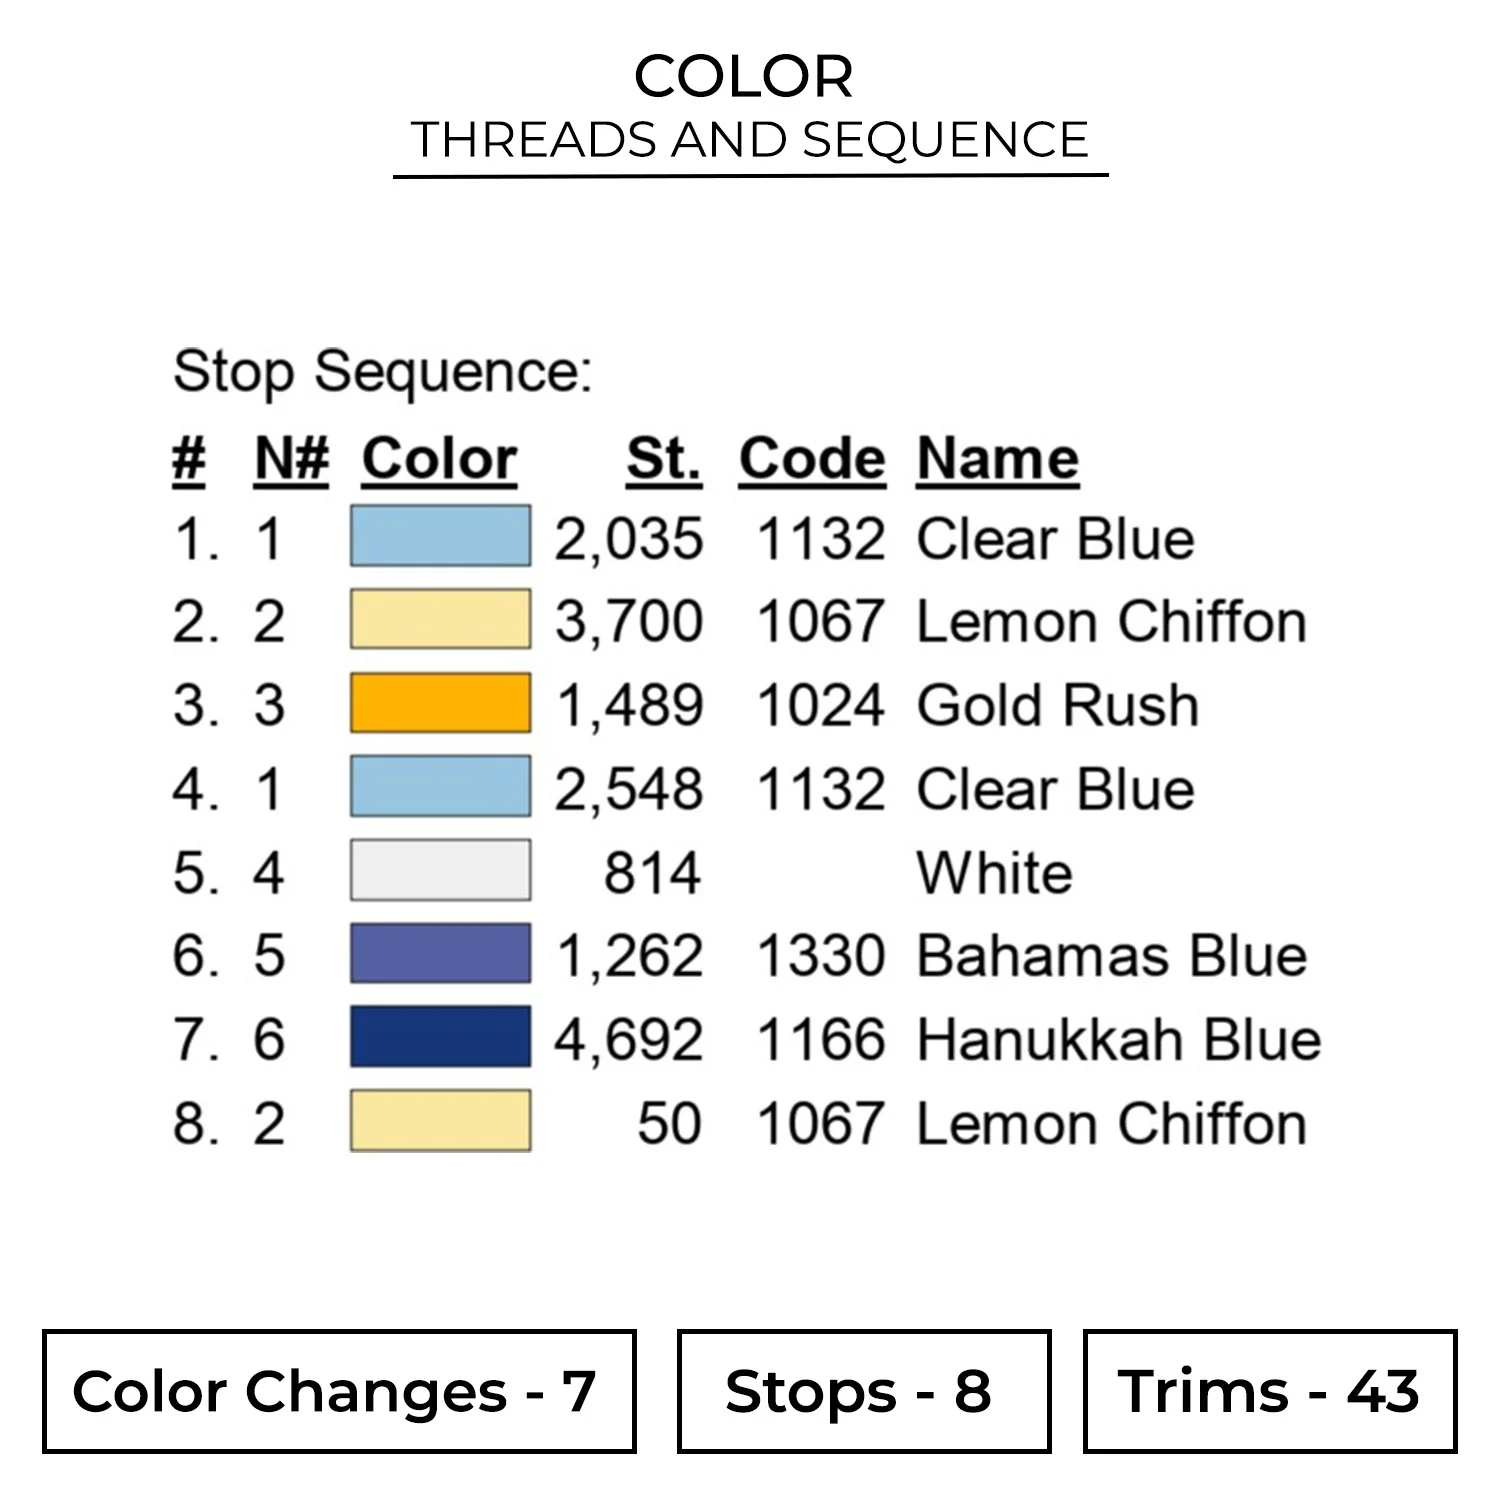Click the N# column header
The image size is (1500, 1500).
coord(291,460)
